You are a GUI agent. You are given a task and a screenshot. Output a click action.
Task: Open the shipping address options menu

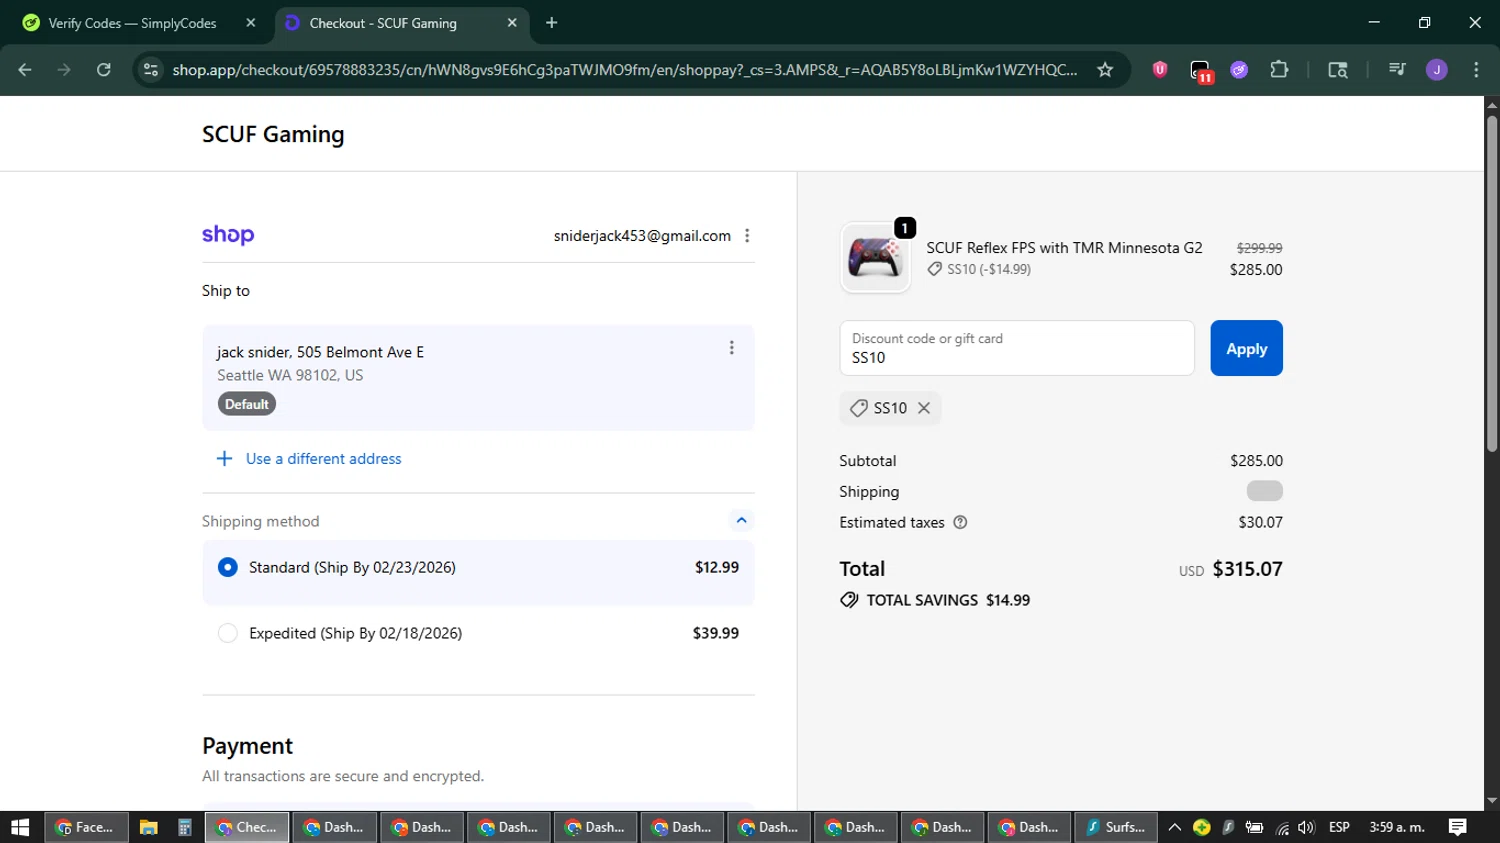coord(731,348)
